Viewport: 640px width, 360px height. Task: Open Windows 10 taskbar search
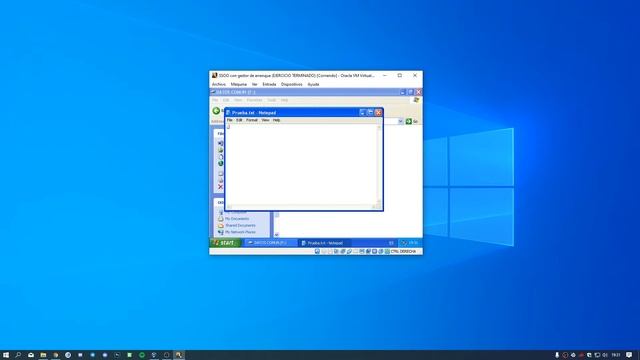(x=18, y=355)
